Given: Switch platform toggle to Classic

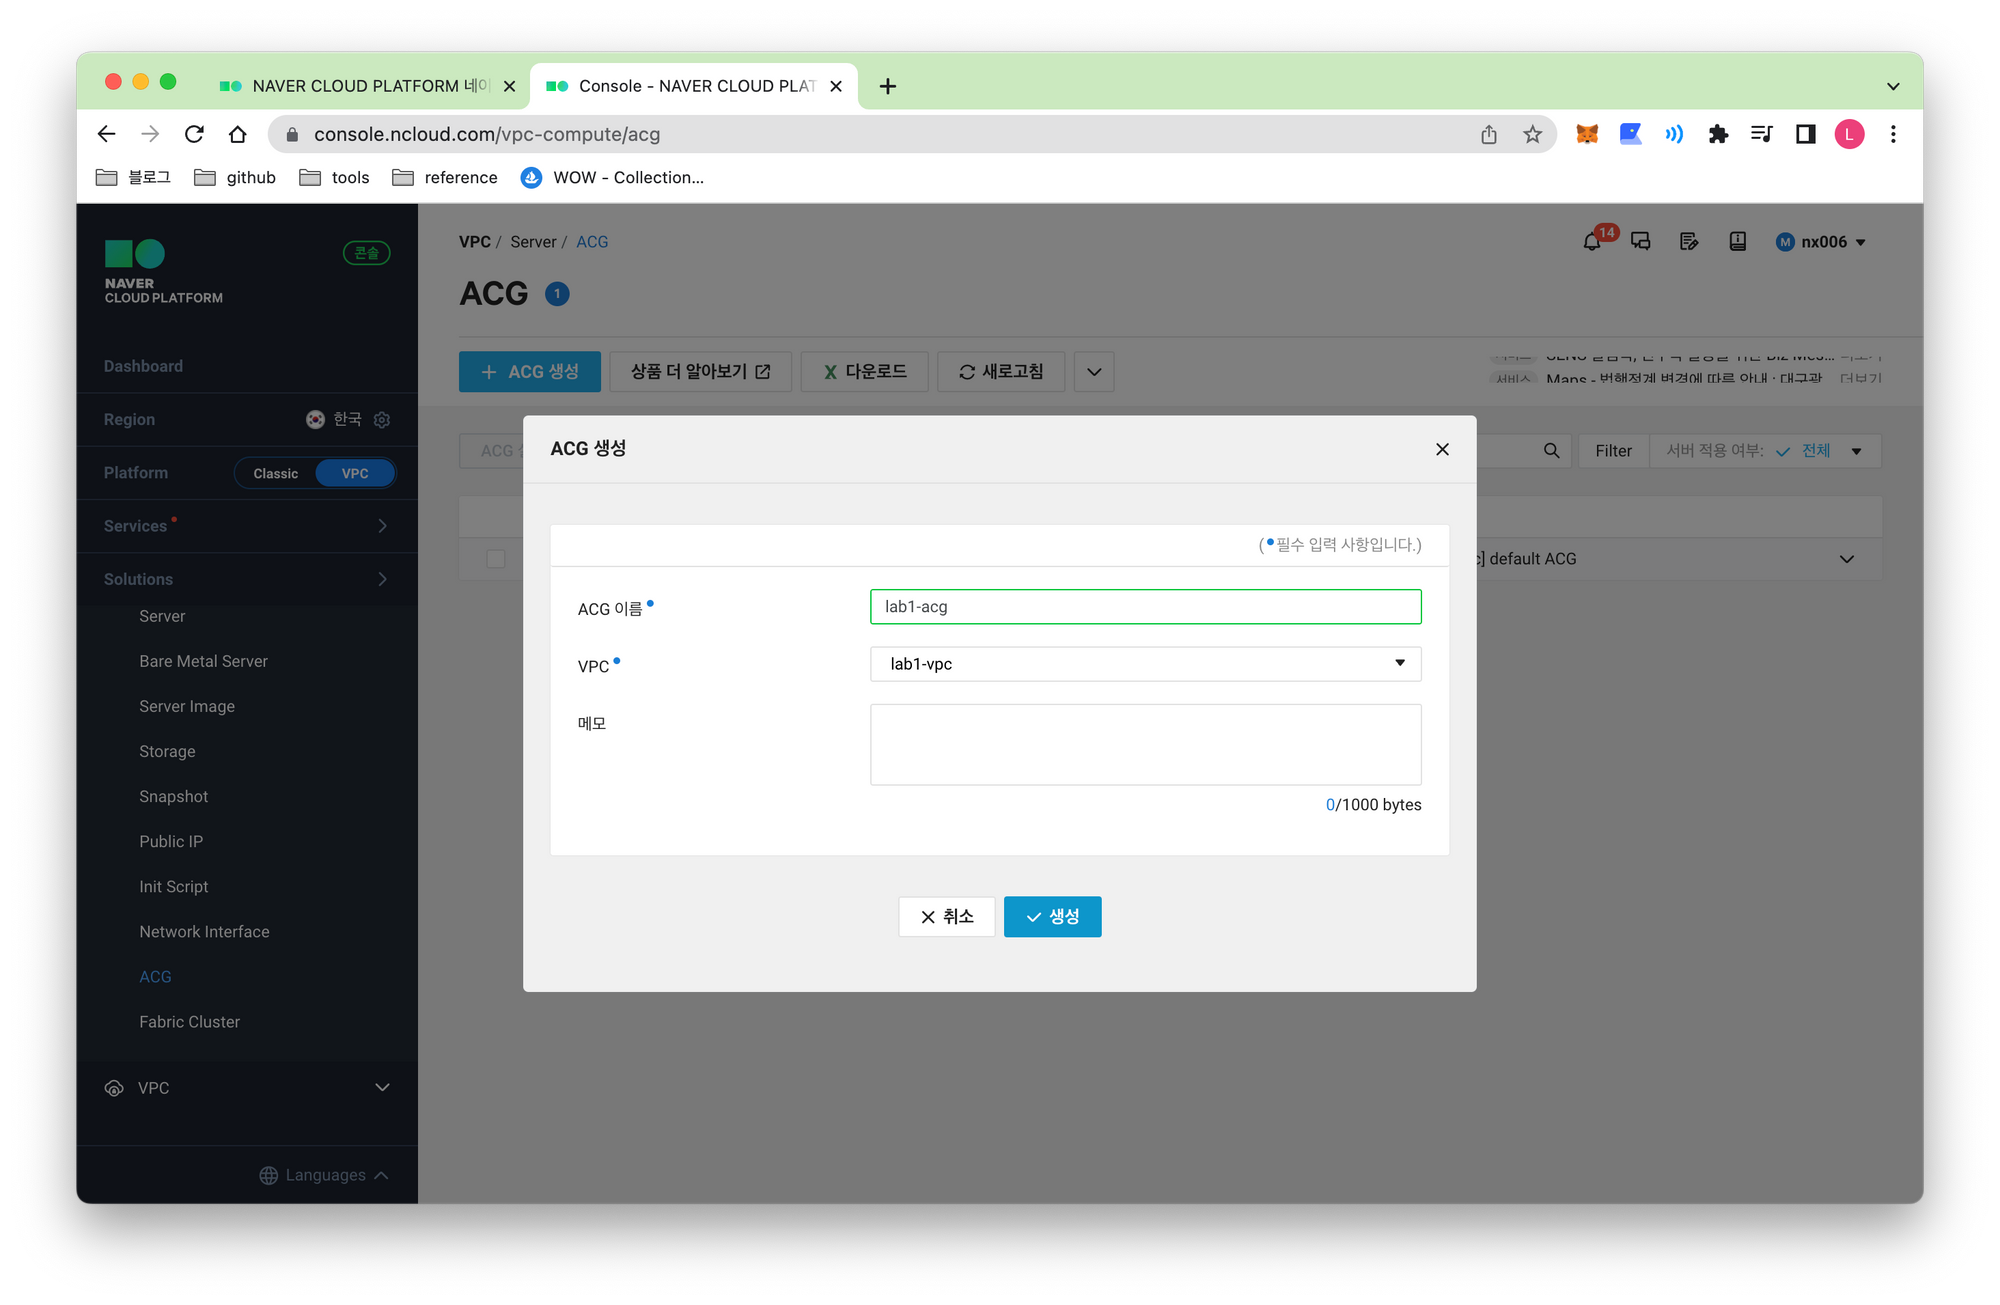Looking at the screenshot, I should click(x=275, y=473).
